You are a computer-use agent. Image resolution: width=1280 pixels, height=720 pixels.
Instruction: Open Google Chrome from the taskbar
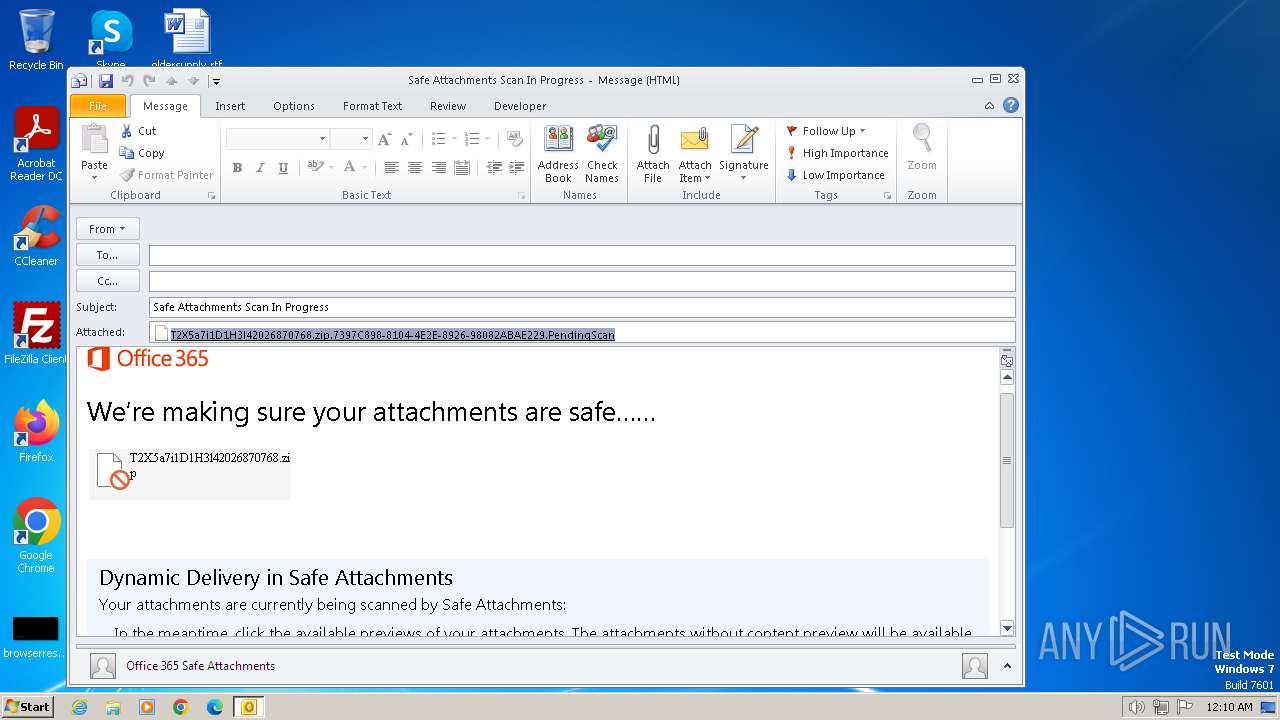pyautogui.click(x=181, y=707)
